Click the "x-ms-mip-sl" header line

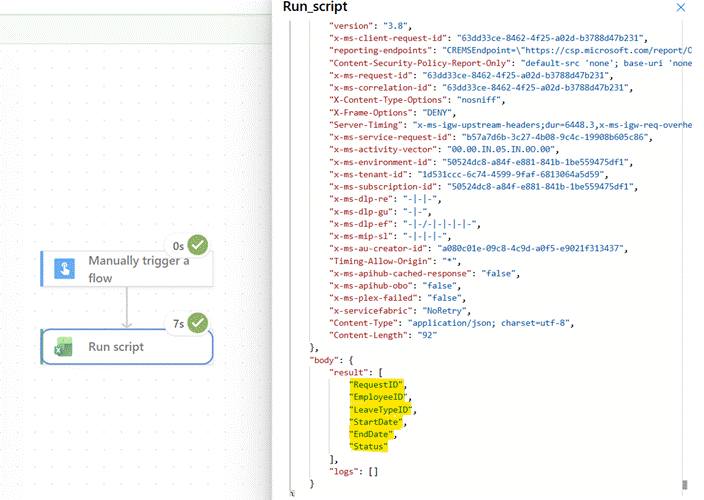390,236
